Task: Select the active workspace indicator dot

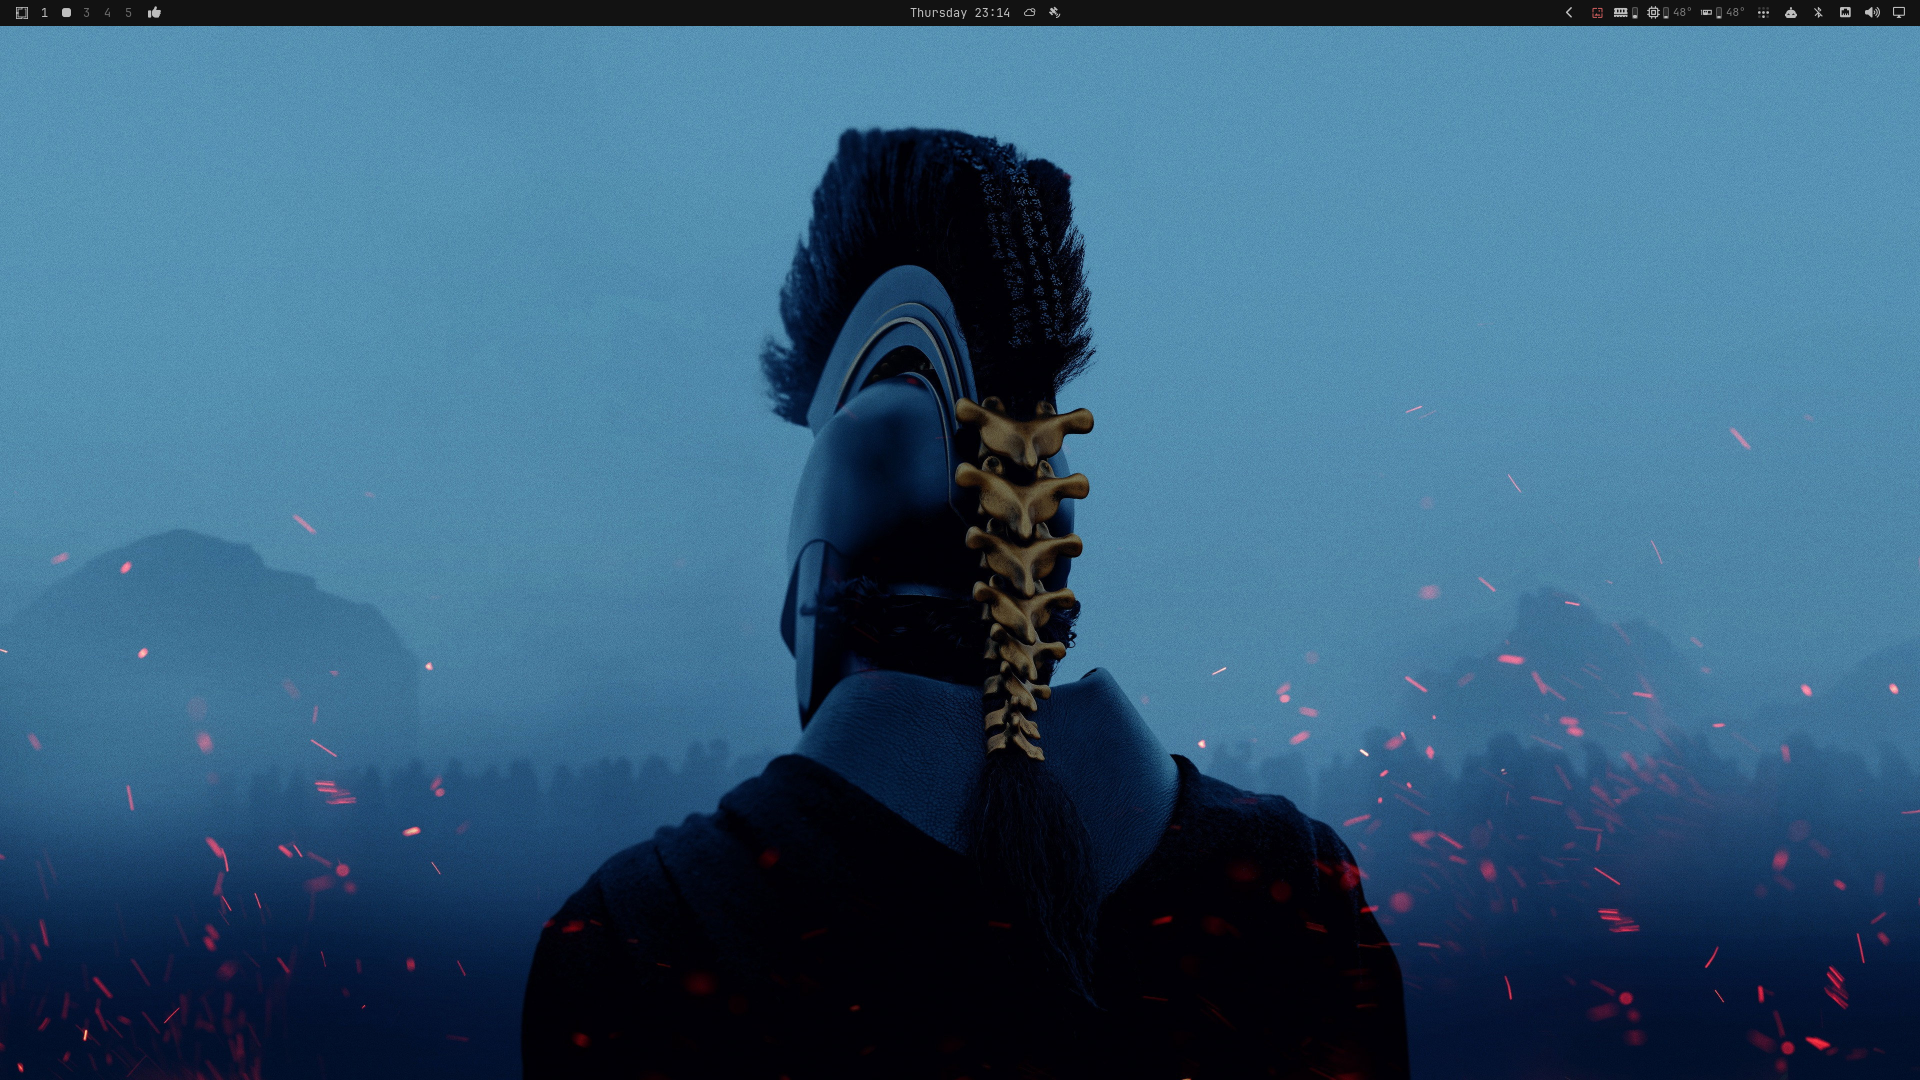Action: point(66,13)
